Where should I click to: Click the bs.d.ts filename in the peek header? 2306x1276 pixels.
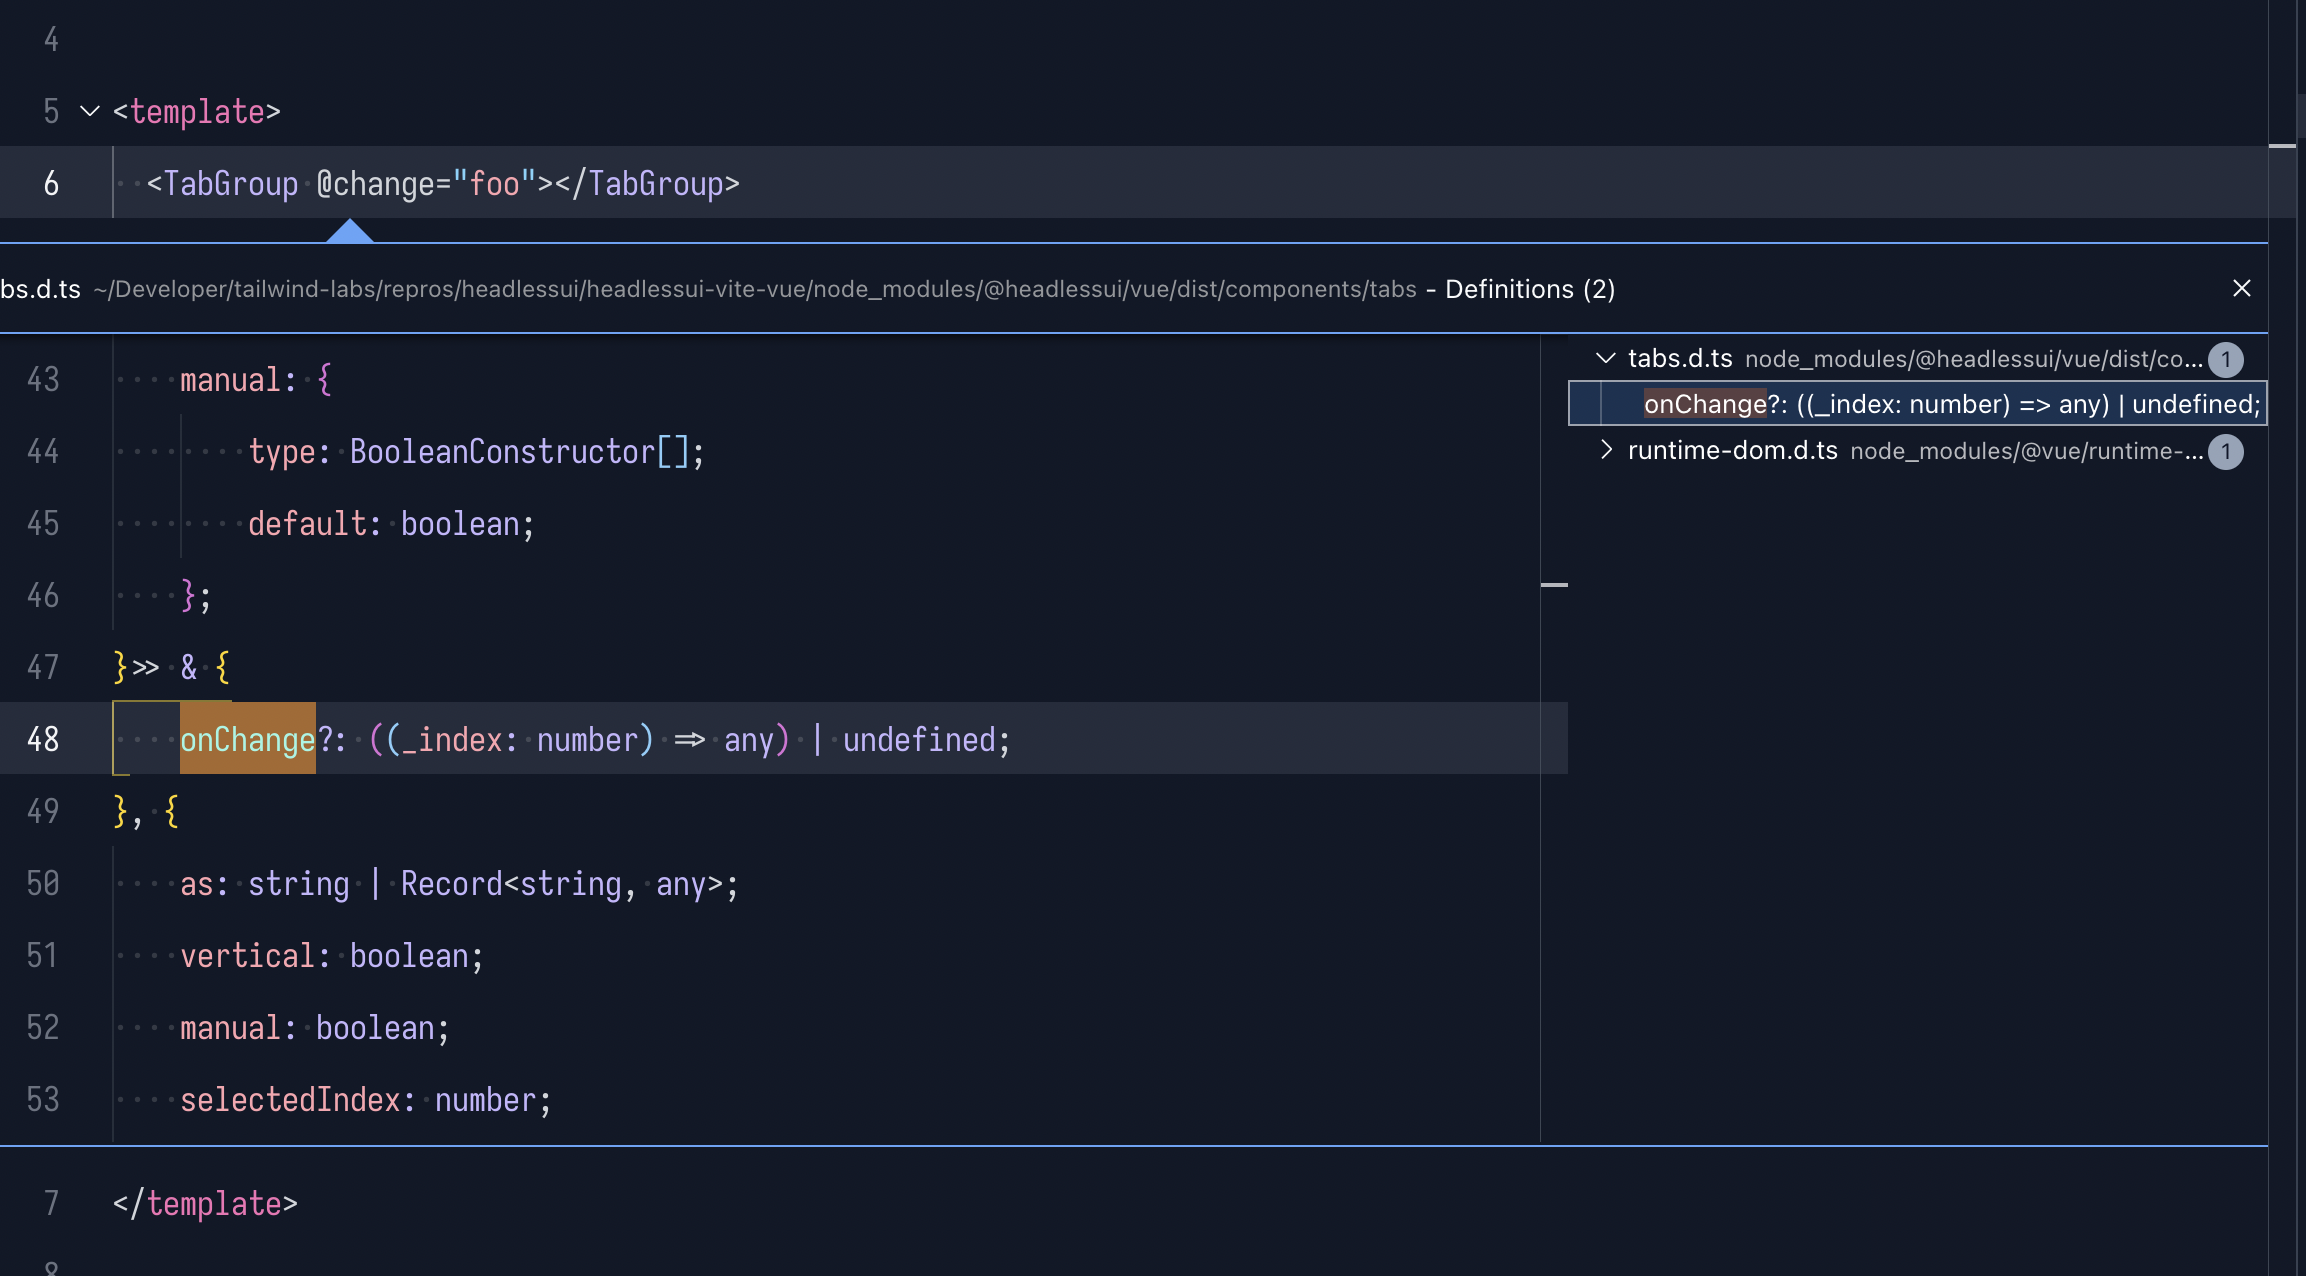pos(40,289)
